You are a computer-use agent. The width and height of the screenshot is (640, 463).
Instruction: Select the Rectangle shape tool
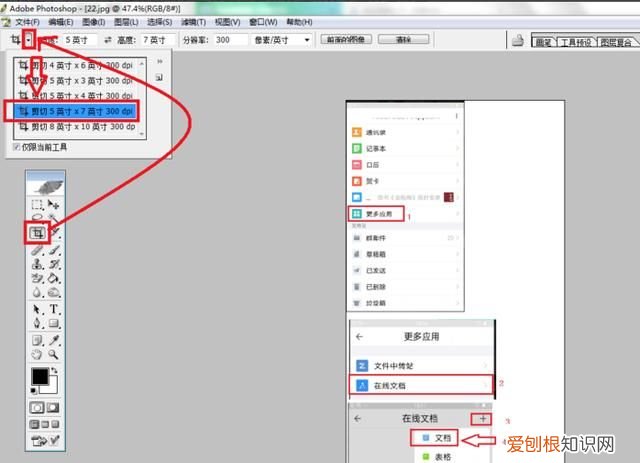tap(54, 323)
